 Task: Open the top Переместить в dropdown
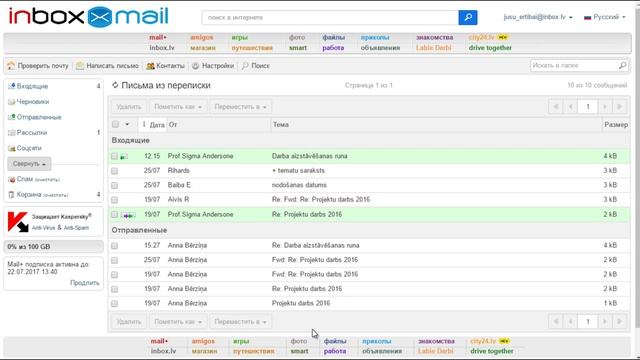(240, 107)
